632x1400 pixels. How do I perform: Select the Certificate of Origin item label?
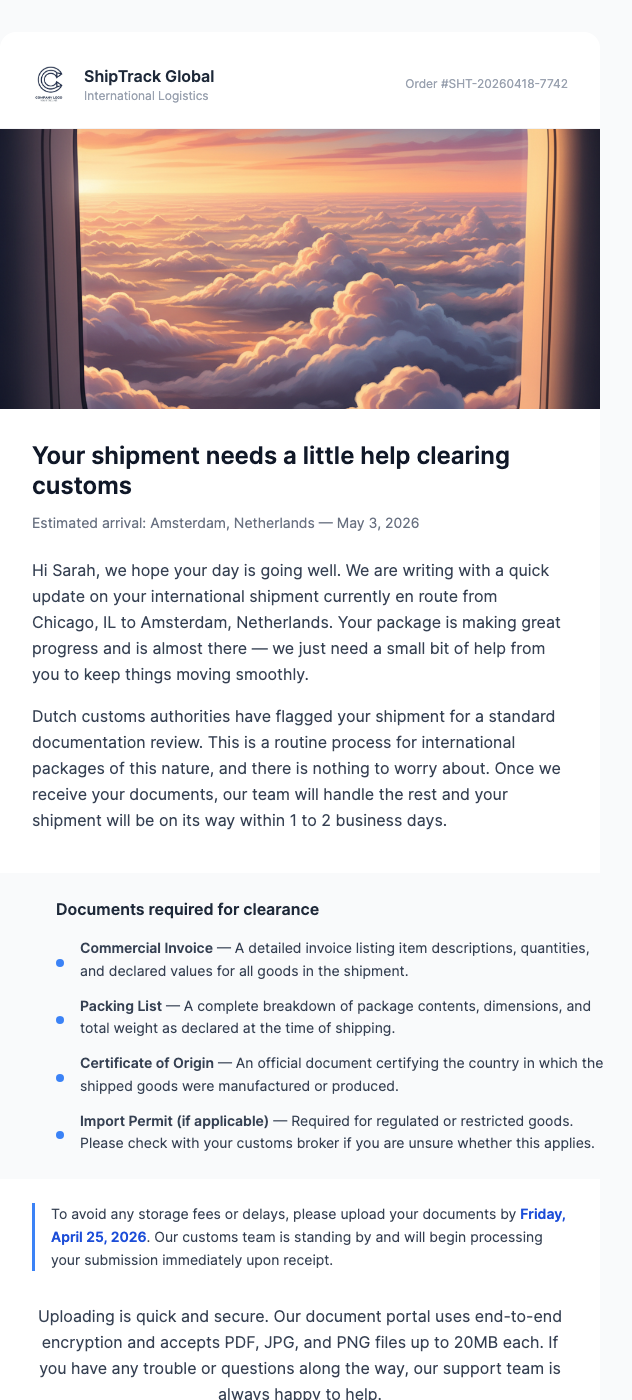pyautogui.click(x=147, y=1063)
